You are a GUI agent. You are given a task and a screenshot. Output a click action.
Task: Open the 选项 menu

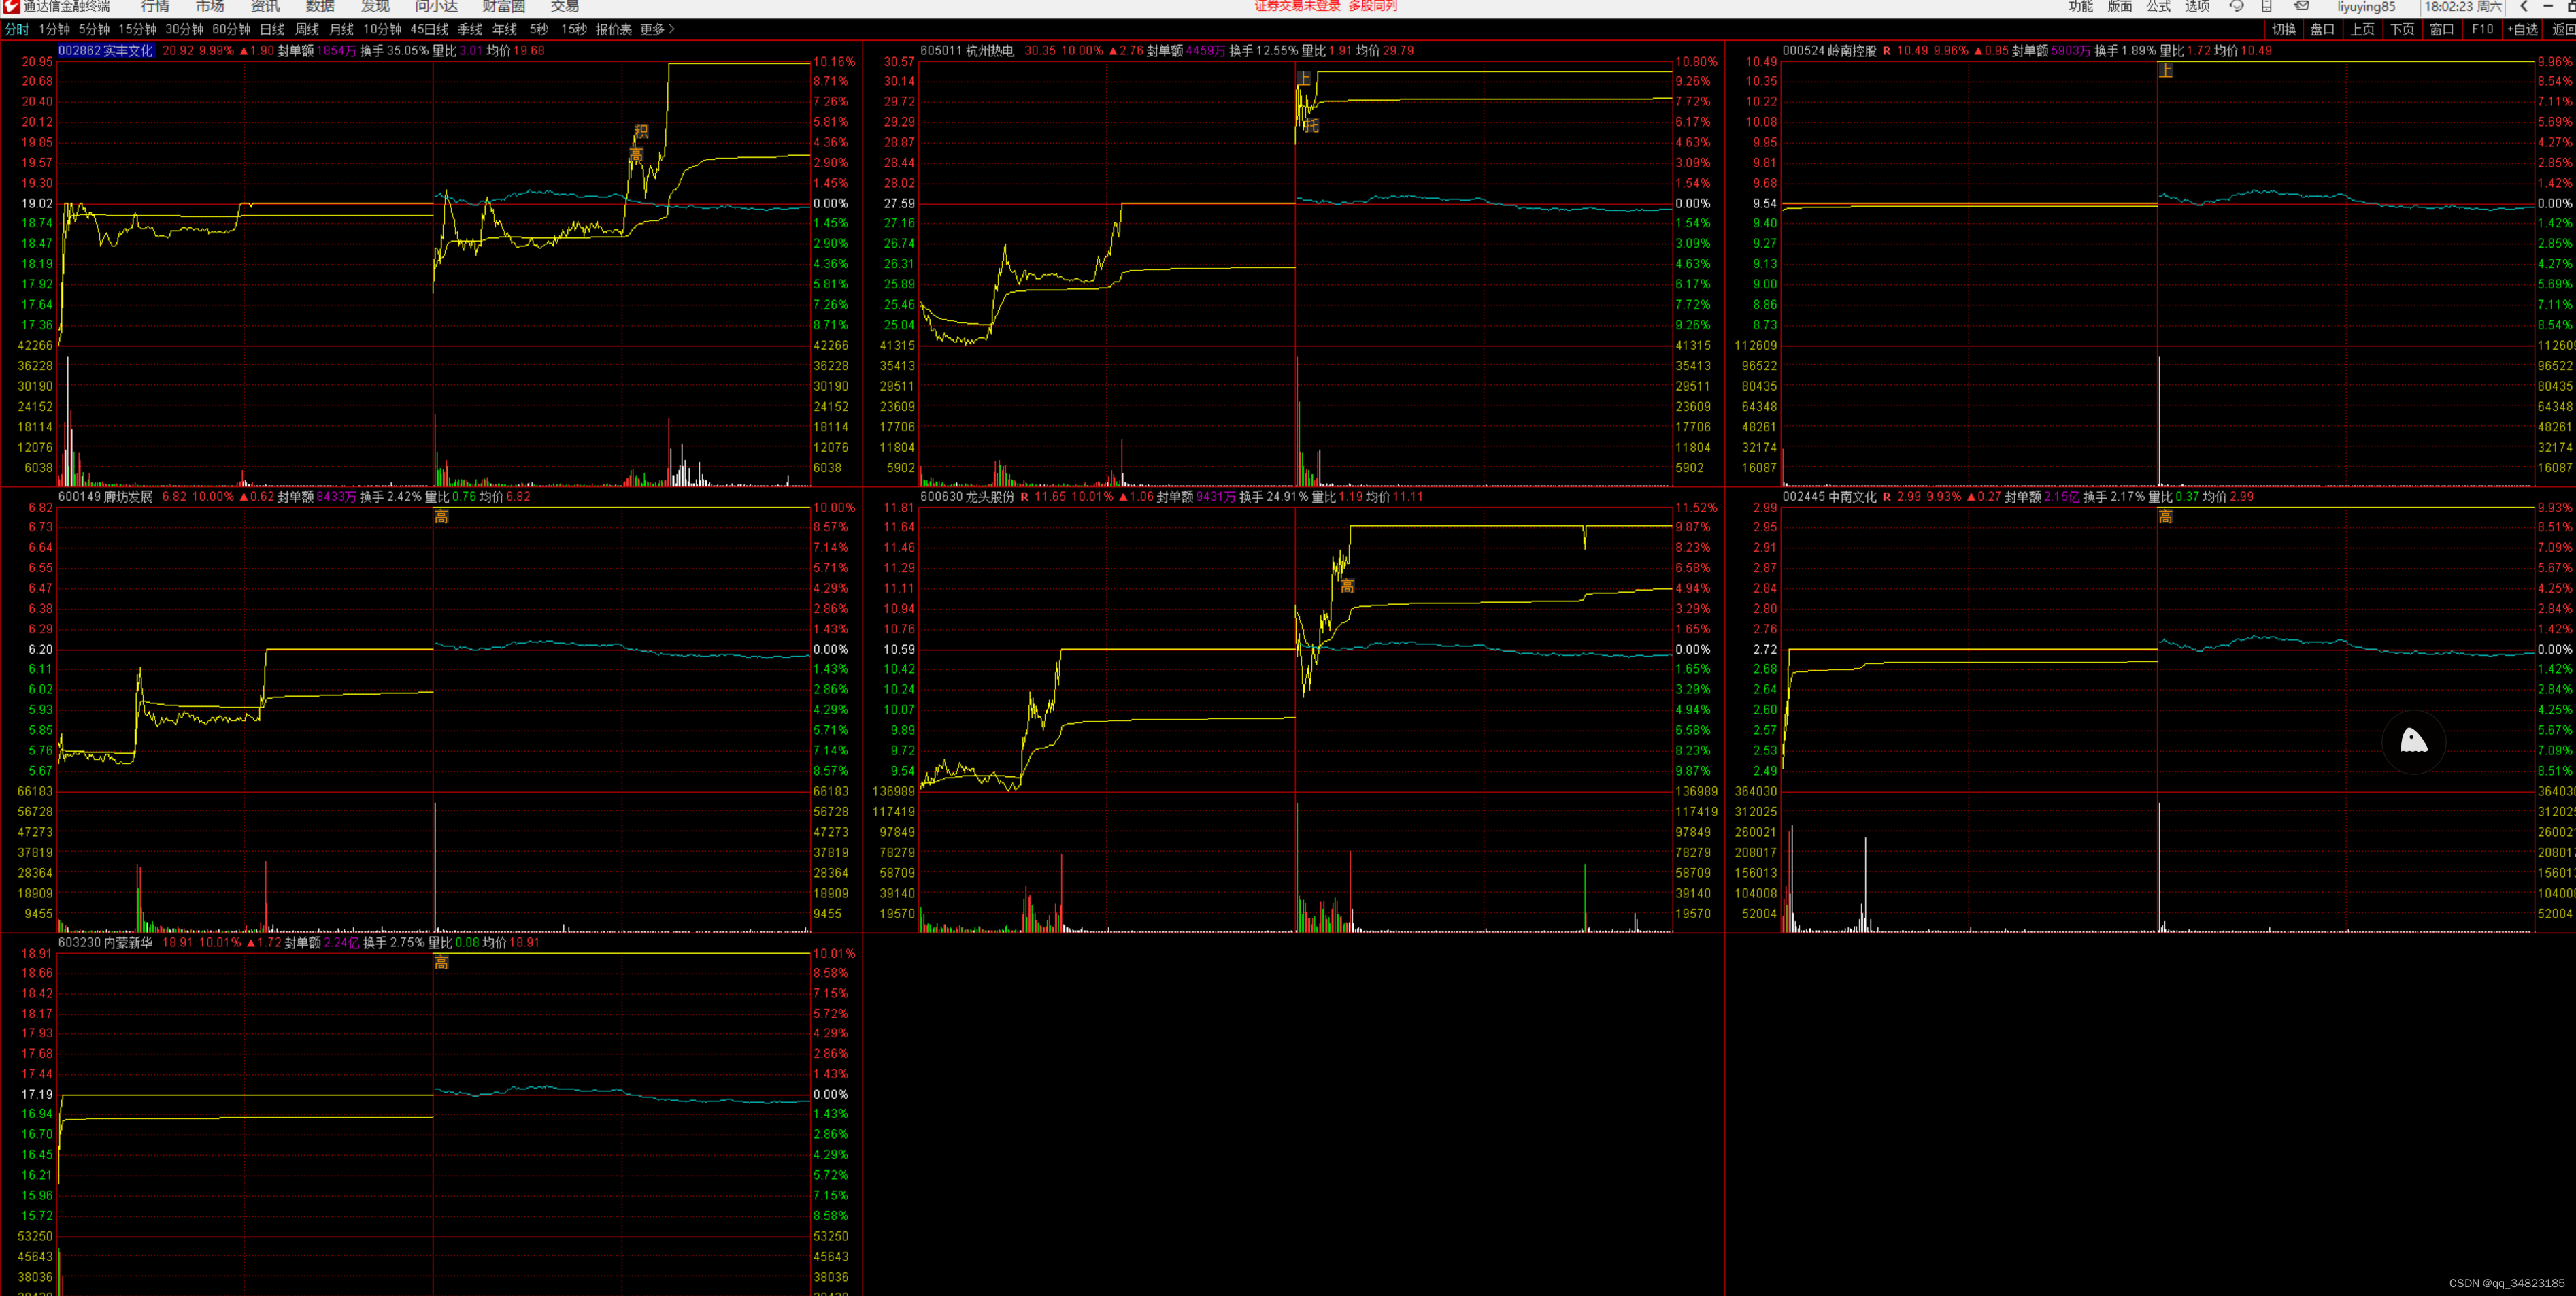[x=2197, y=6]
